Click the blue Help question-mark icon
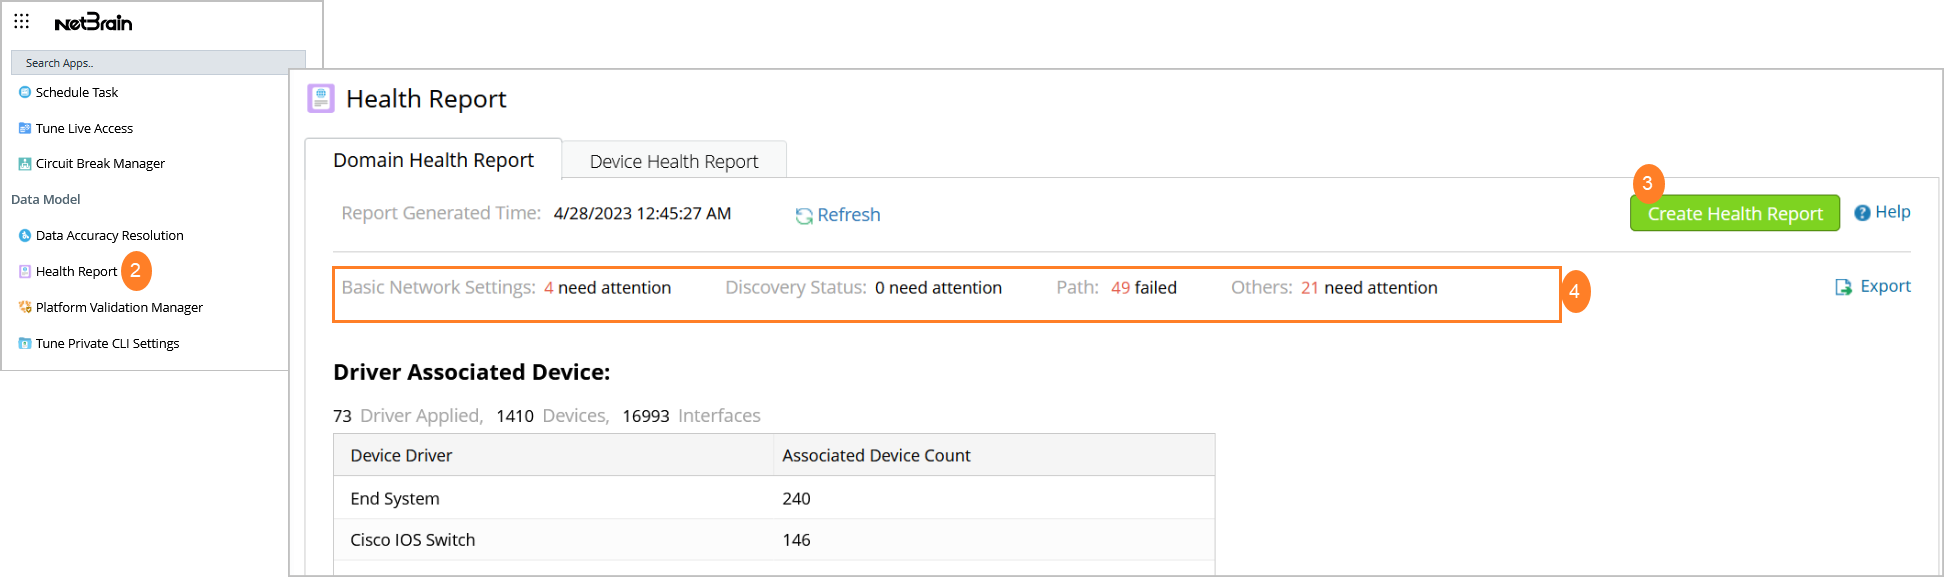This screenshot has width=1944, height=577. pos(1862,213)
